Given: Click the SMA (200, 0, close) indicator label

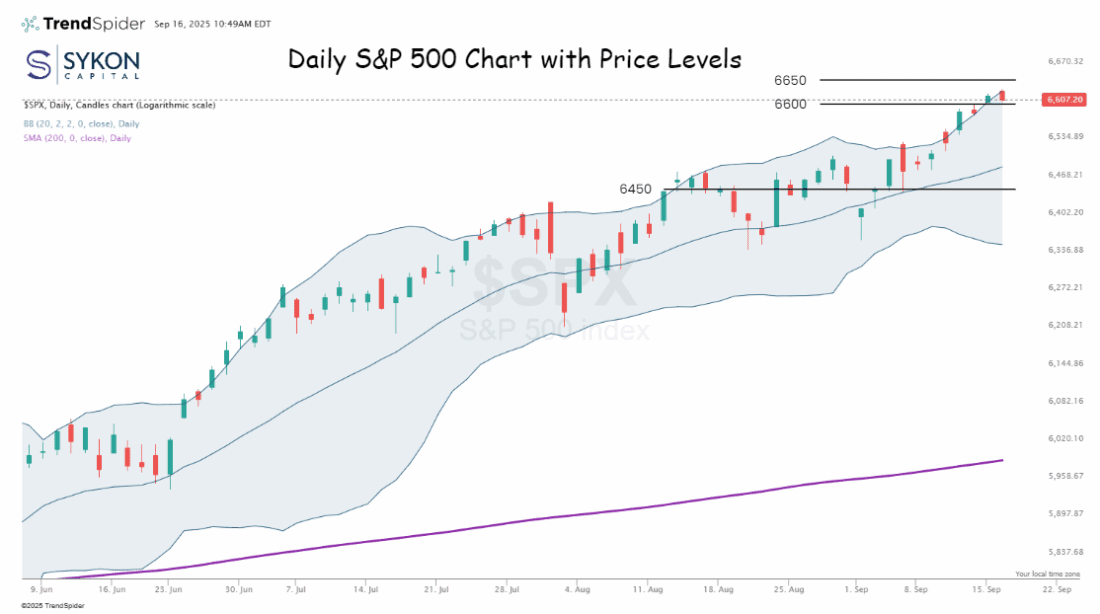Looking at the screenshot, I should coord(76,138).
